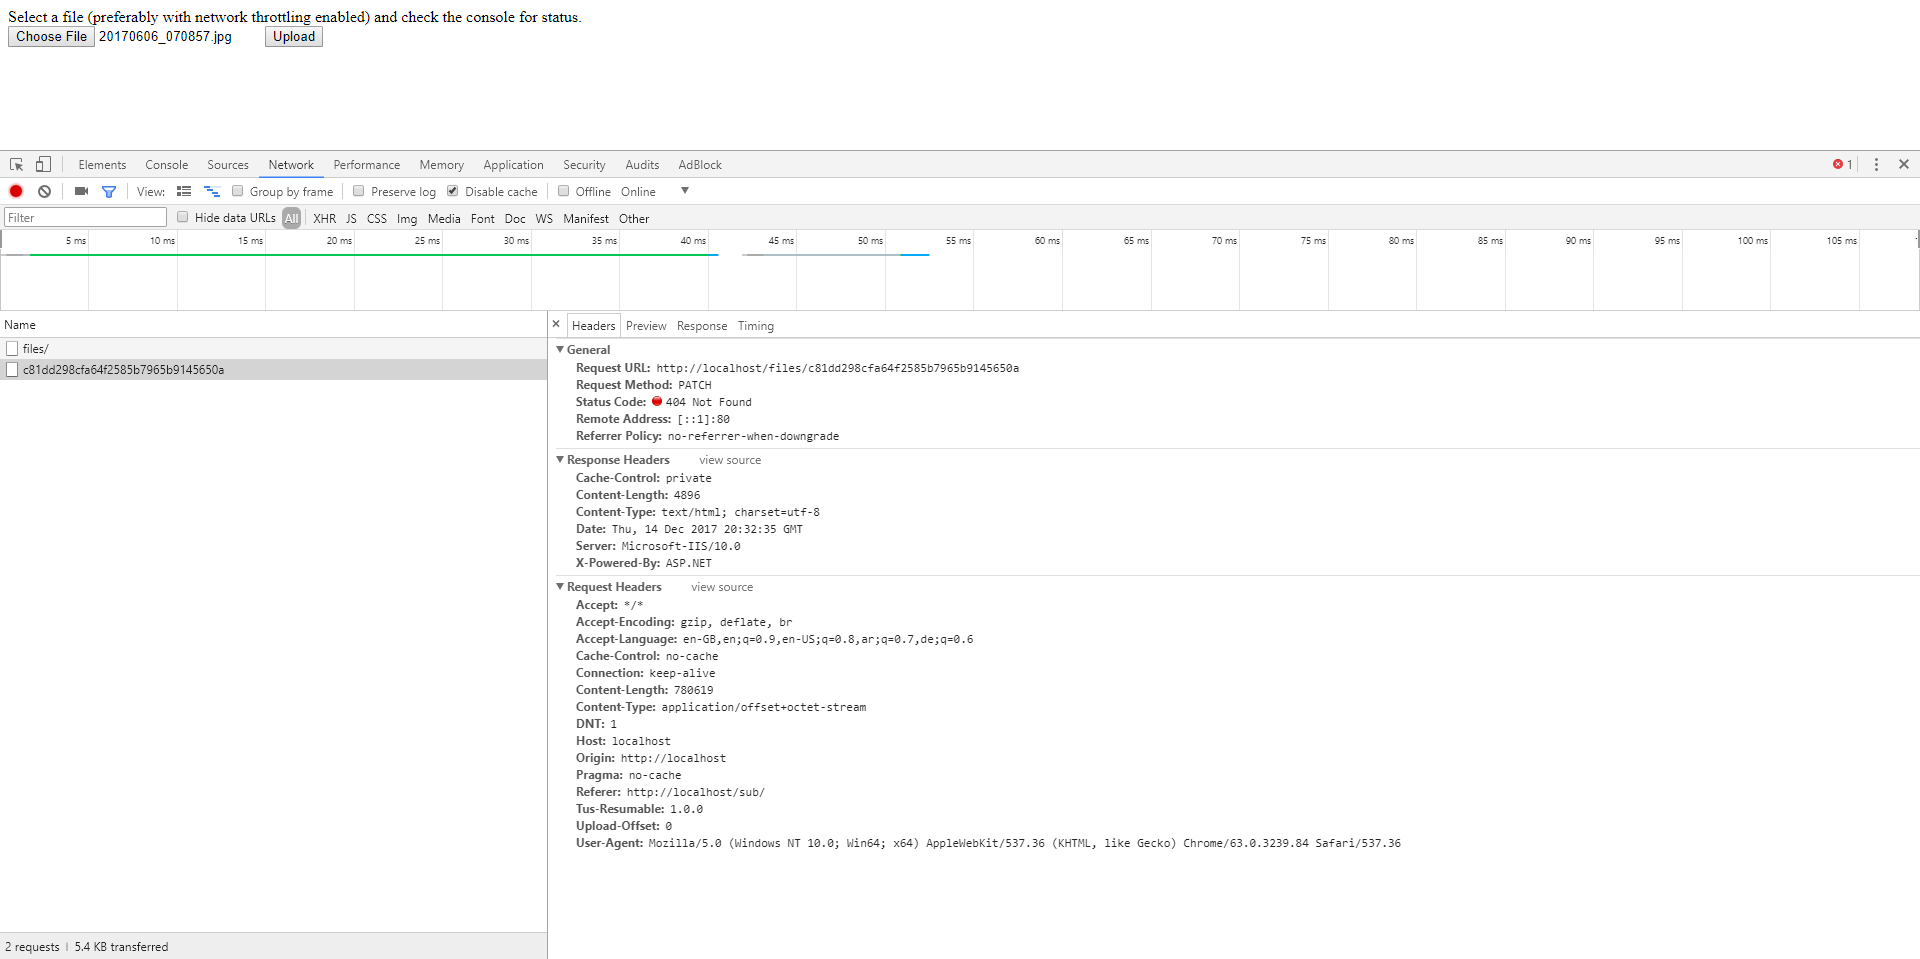Image resolution: width=1920 pixels, height=959 pixels.
Task: Switch to the Preview tab
Action: point(646,325)
